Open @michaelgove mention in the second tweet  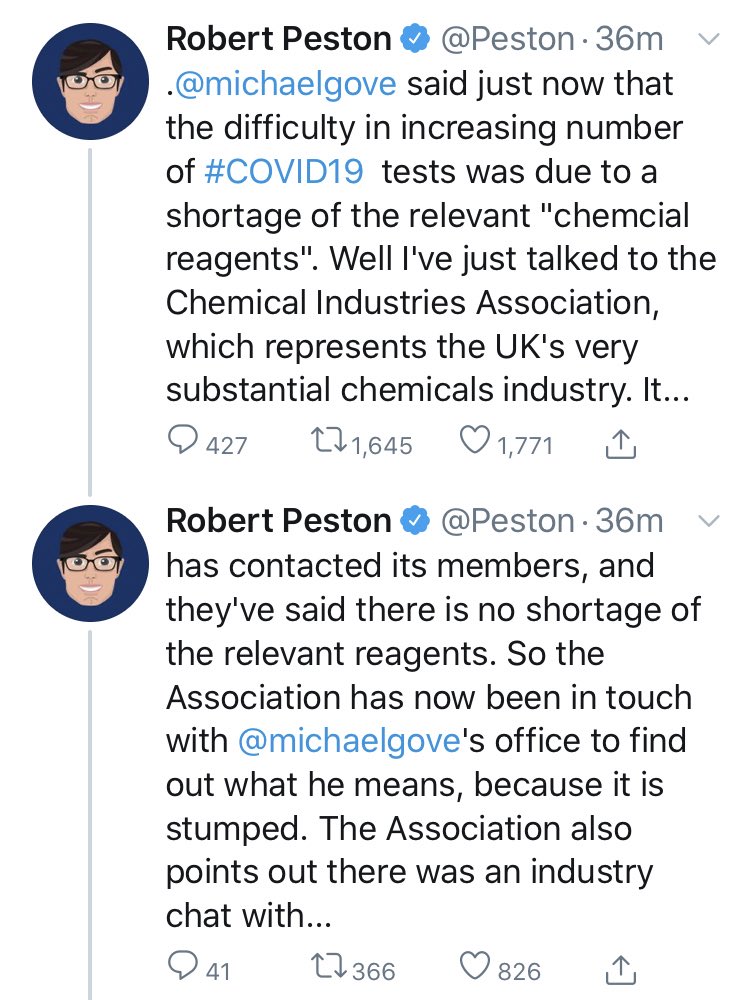click(x=349, y=741)
